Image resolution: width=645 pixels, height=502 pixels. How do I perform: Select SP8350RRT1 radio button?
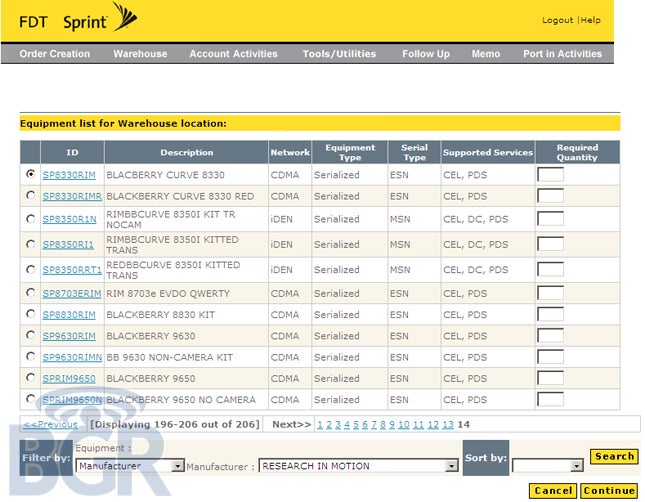(x=30, y=269)
